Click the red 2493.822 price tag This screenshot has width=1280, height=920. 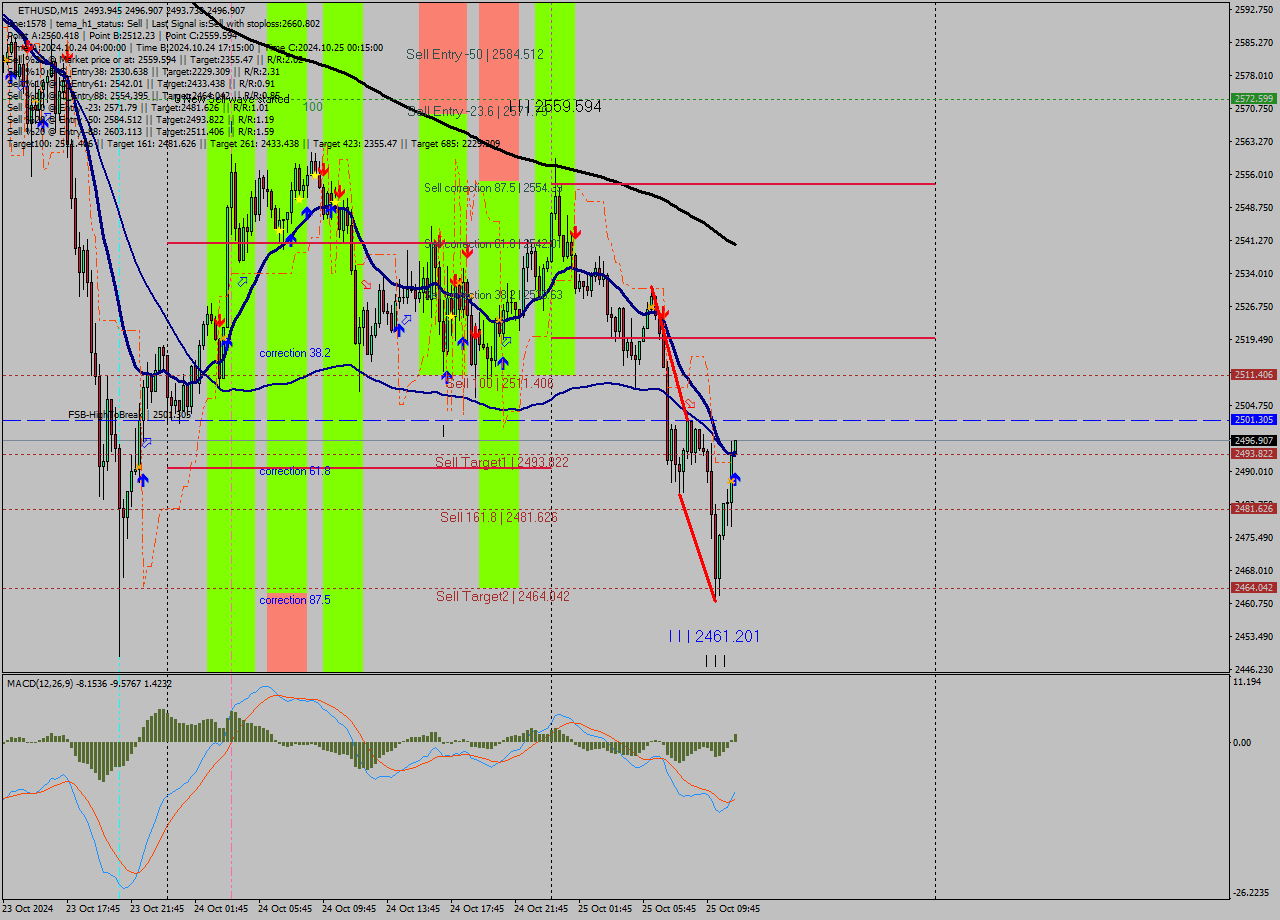pyautogui.click(x=1253, y=454)
